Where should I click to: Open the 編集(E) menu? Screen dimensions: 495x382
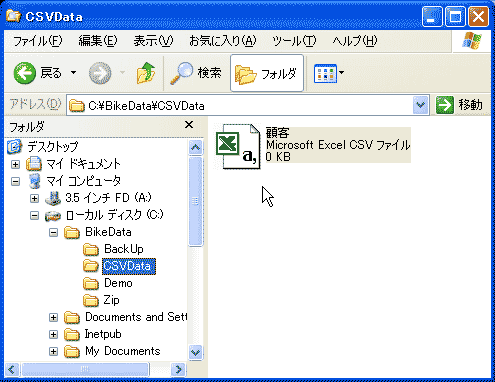coord(98,41)
